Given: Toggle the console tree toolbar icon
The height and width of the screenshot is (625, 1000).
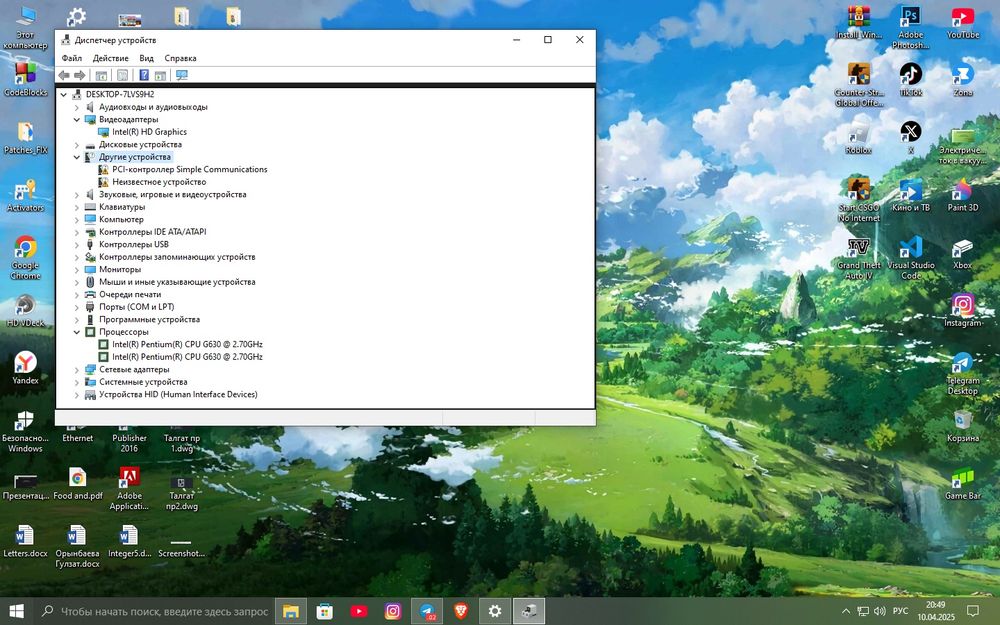Looking at the screenshot, I should click(101, 75).
